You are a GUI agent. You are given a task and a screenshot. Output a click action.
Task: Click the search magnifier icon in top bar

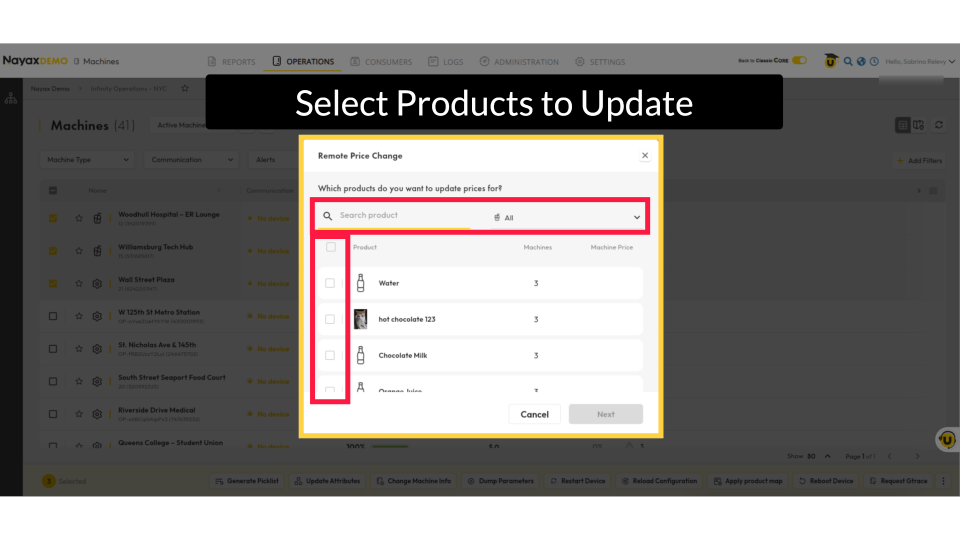pos(848,61)
